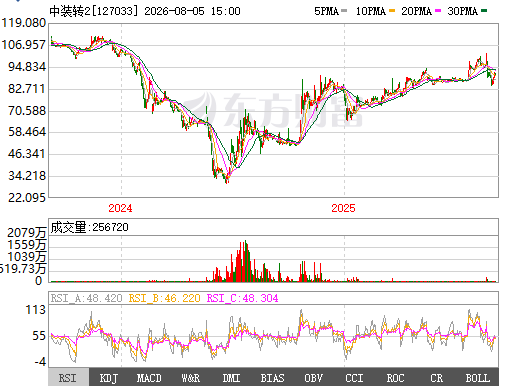Screen dimensions: 505x386
Task: Click the 10PMA orange legend swatch
Action: [x=392, y=11]
